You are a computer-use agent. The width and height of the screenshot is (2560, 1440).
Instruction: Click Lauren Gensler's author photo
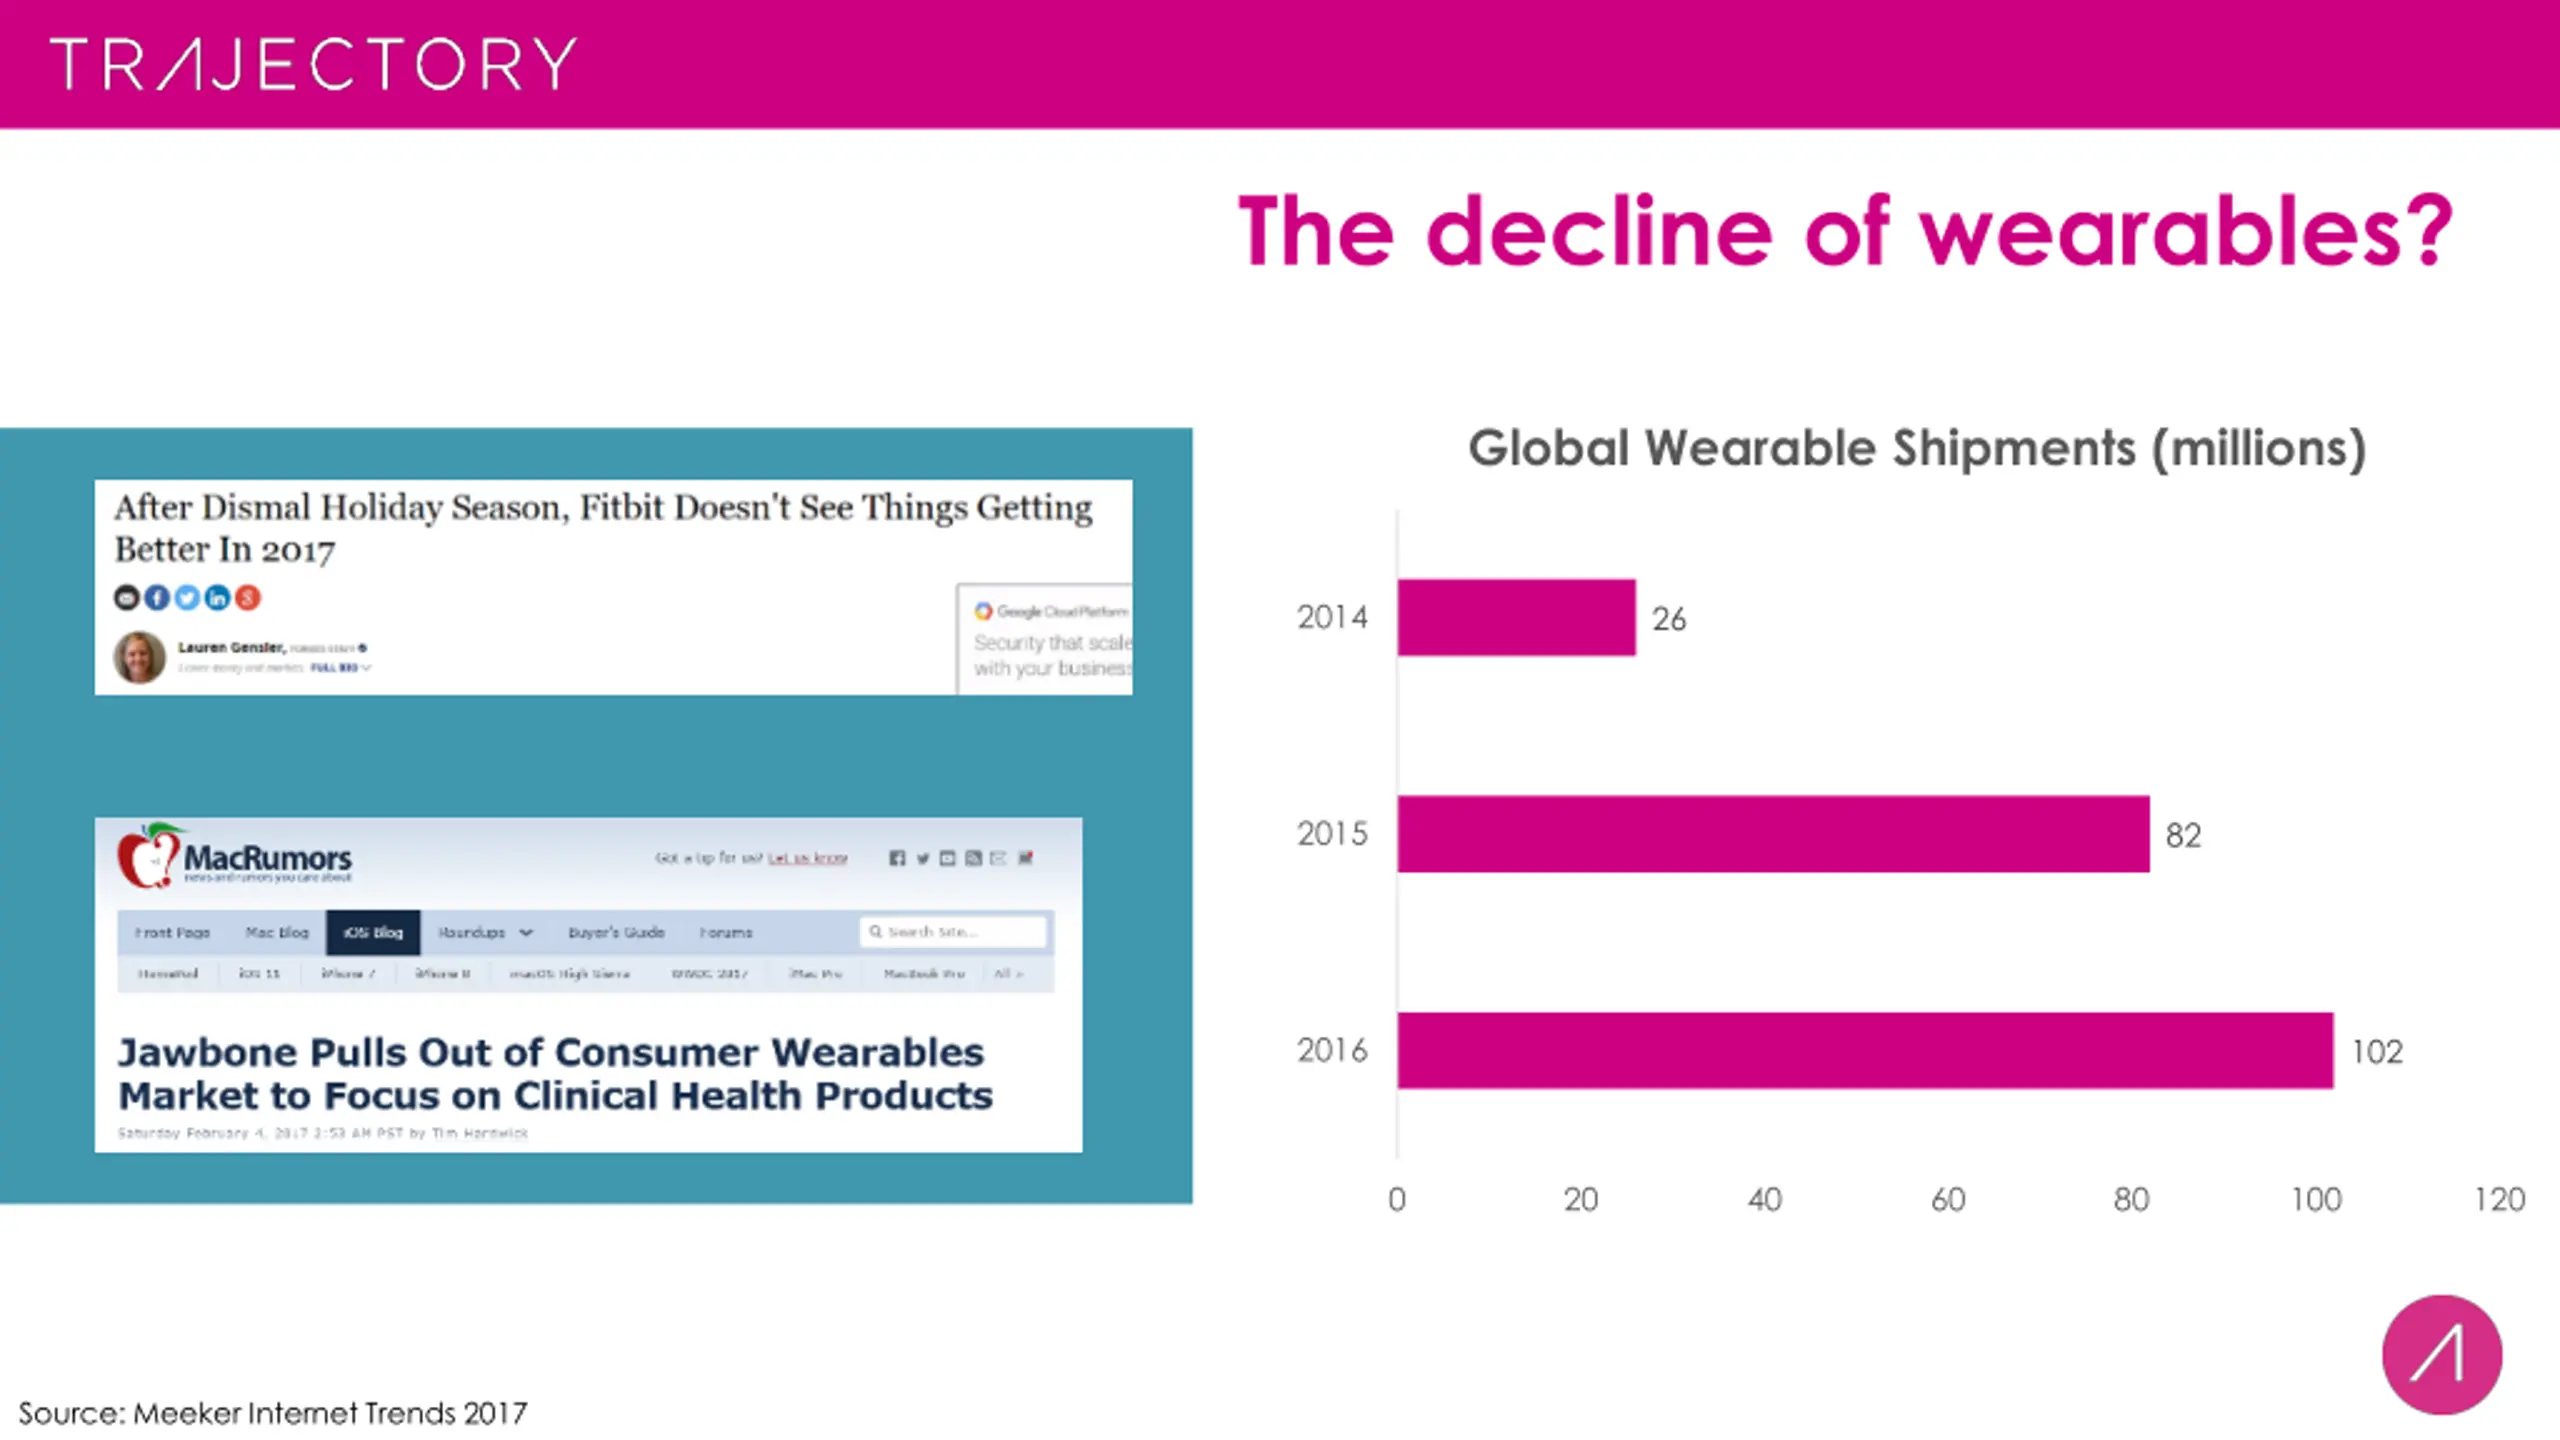click(140, 657)
